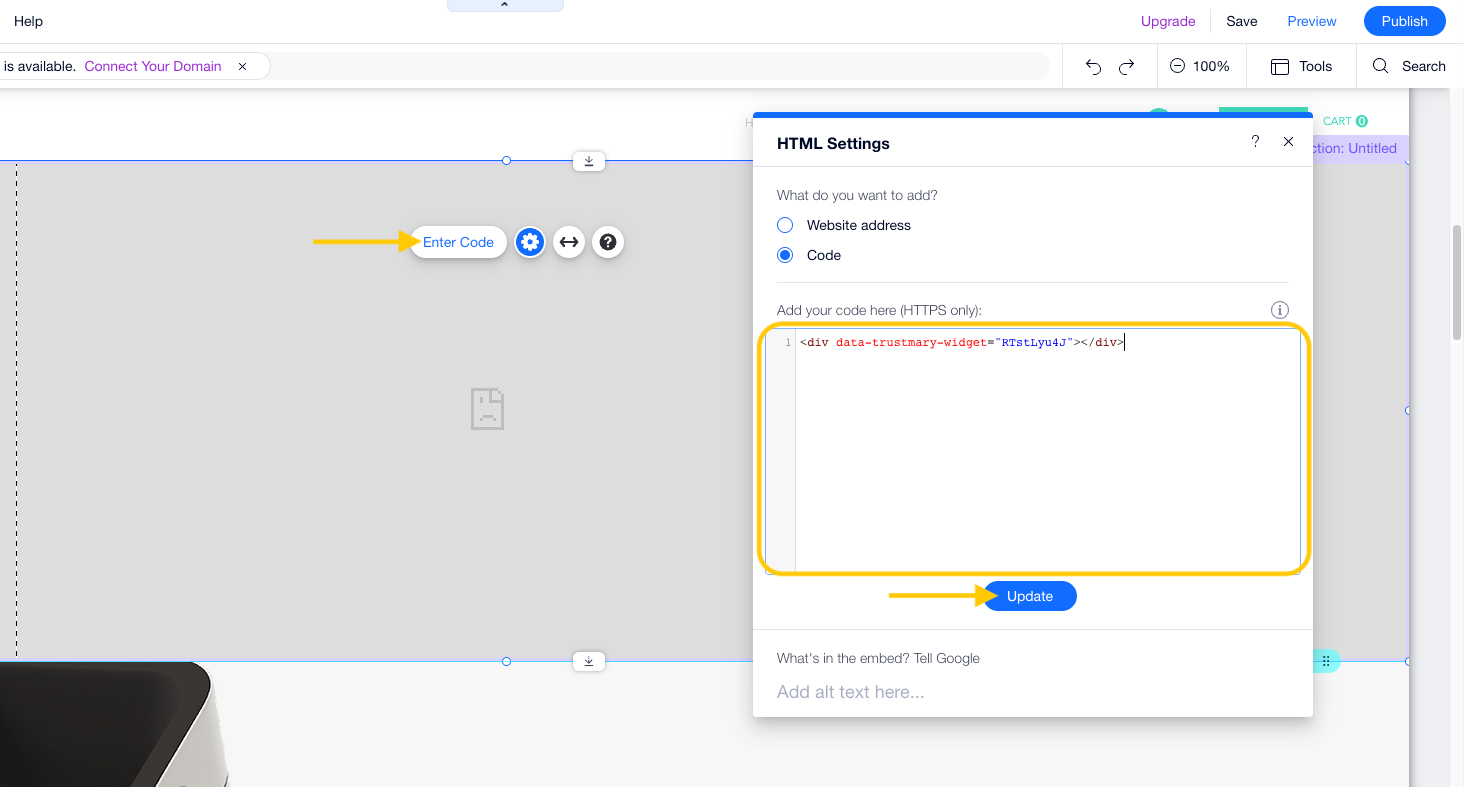The width and height of the screenshot is (1464, 787).
Task: Open the editor Search
Action: click(x=1409, y=66)
